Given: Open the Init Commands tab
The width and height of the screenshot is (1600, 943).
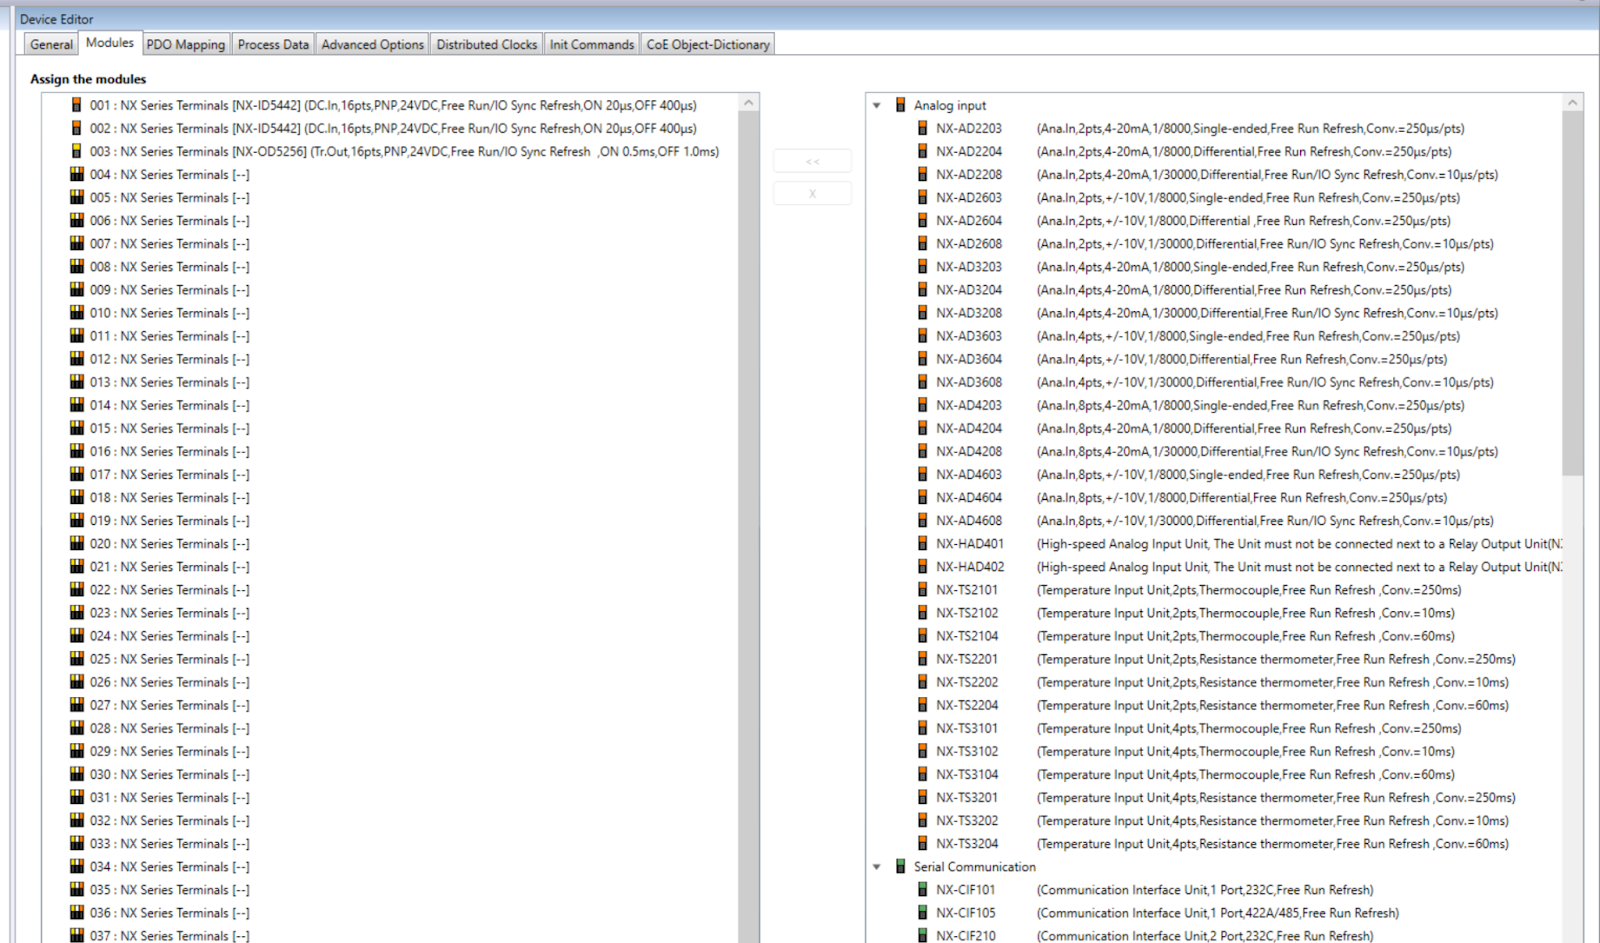Looking at the screenshot, I should click(592, 44).
